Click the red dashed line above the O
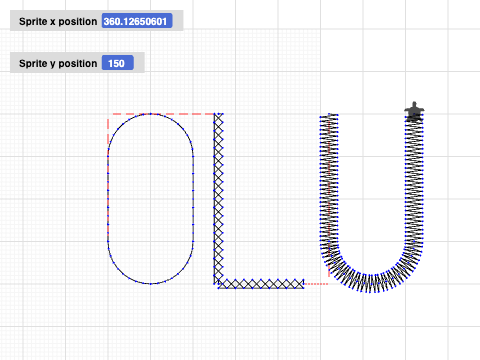Viewport: 480px width, 360px height. tap(163, 114)
